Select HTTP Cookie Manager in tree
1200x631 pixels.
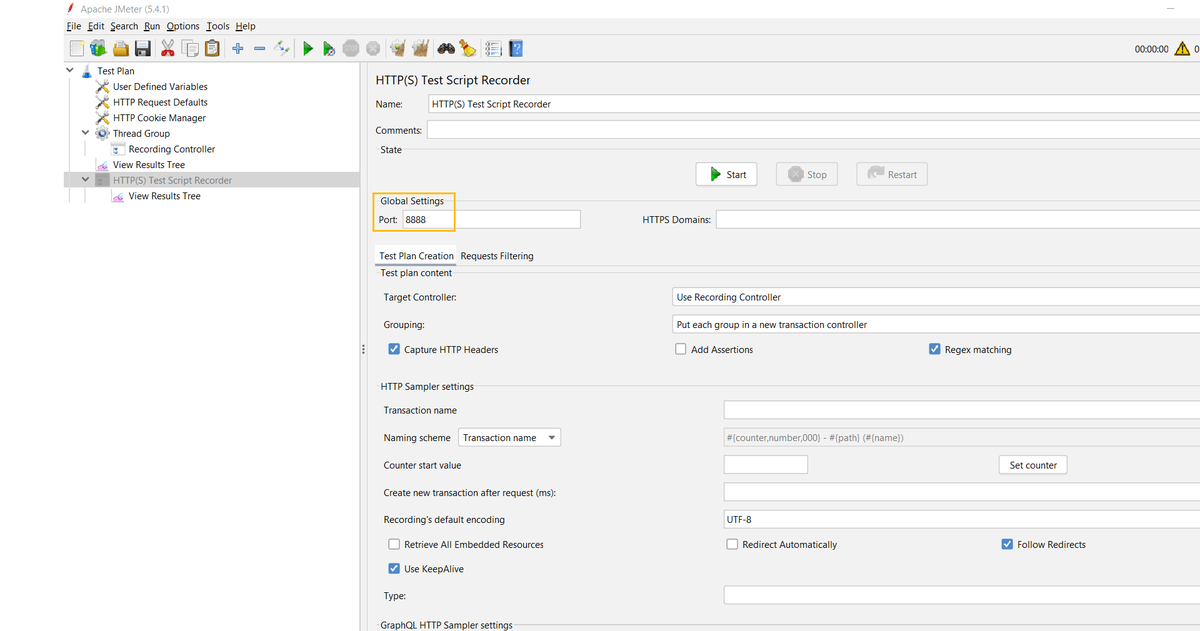pos(159,118)
